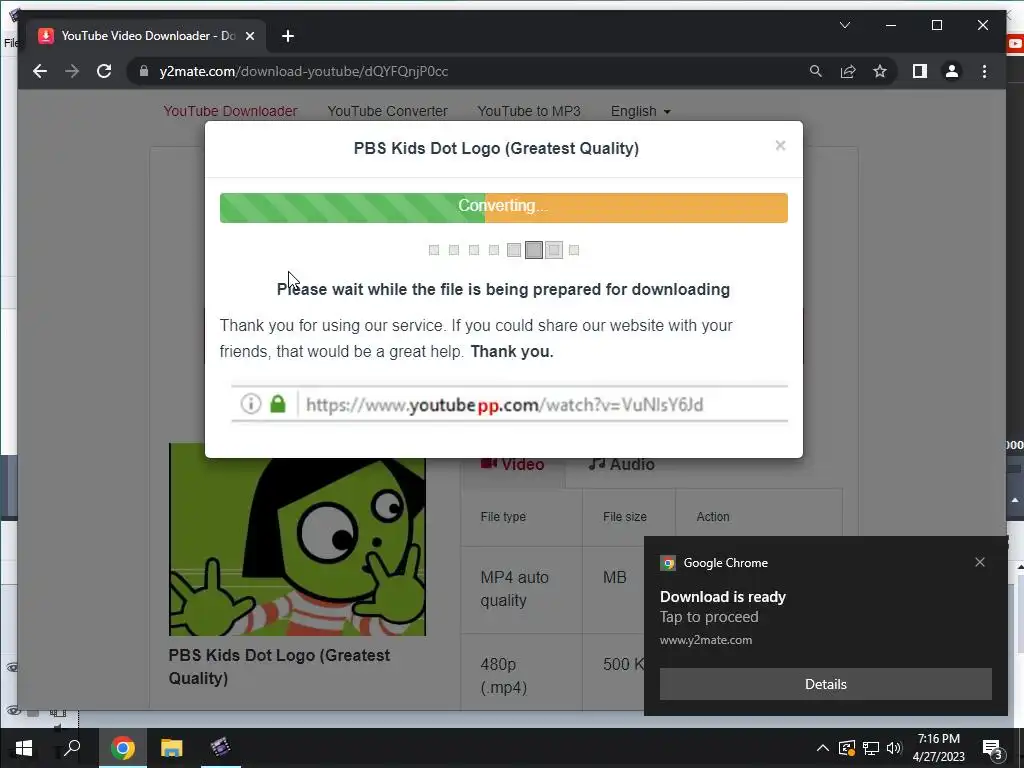Select the YouTube Video Downloader tab
Viewport: 1024px width, 768px height.
pyautogui.click(x=147, y=36)
